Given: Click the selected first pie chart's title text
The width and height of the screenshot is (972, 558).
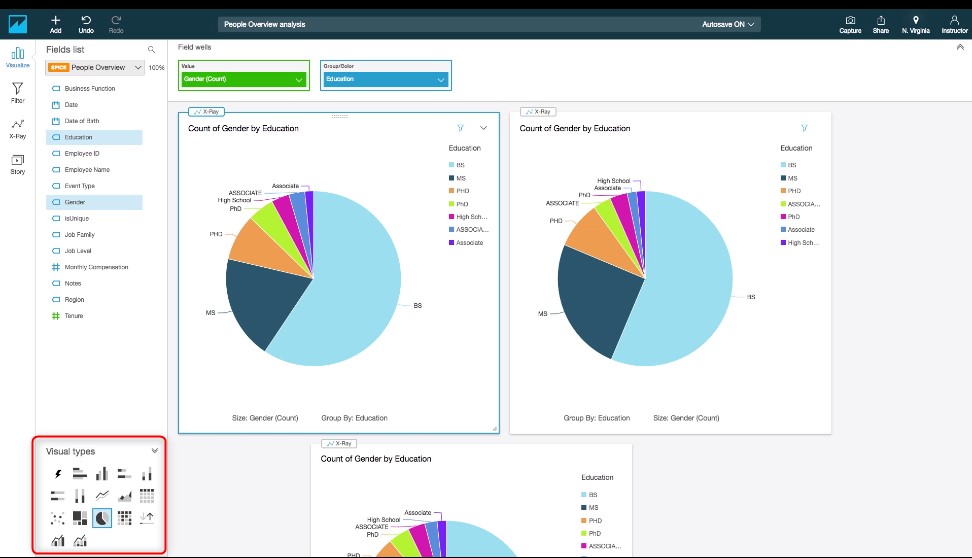Looking at the screenshot, I should pyautogui.click(x=243, y=128).
